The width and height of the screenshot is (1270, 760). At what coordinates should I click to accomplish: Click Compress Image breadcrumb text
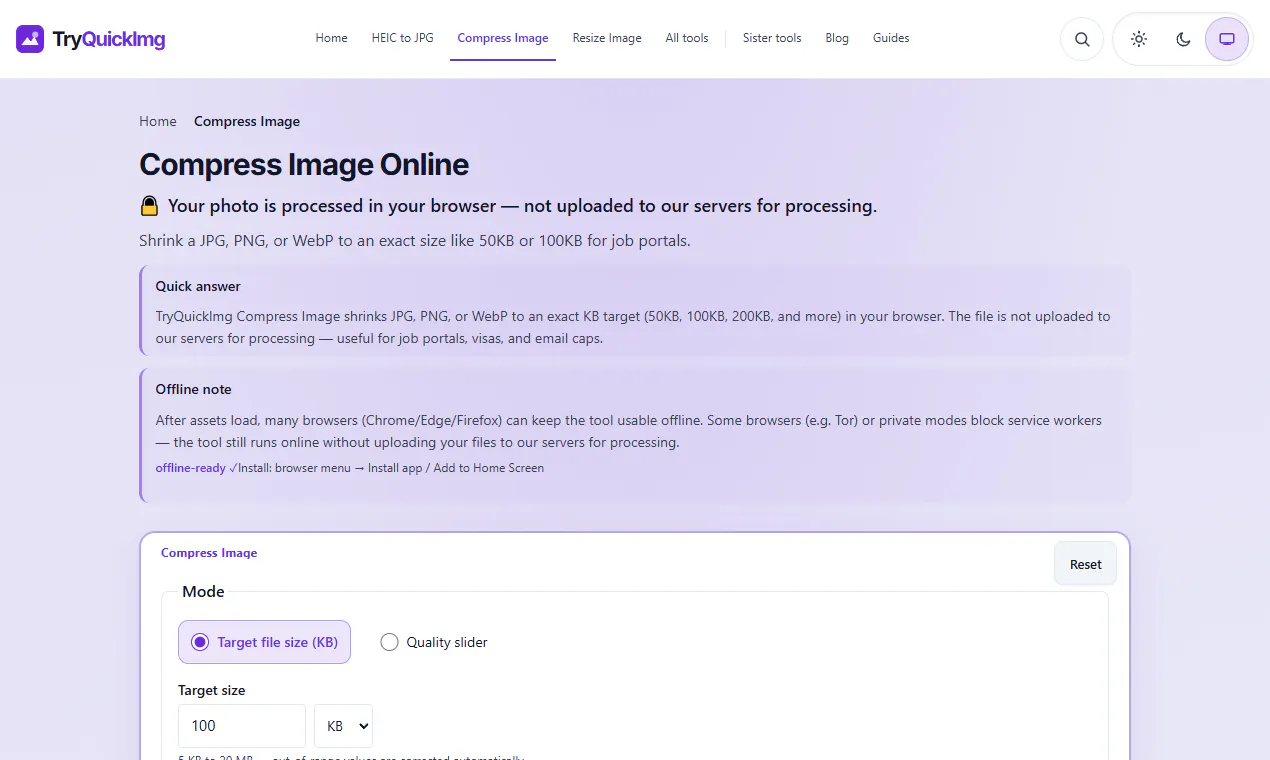[247, 121]
